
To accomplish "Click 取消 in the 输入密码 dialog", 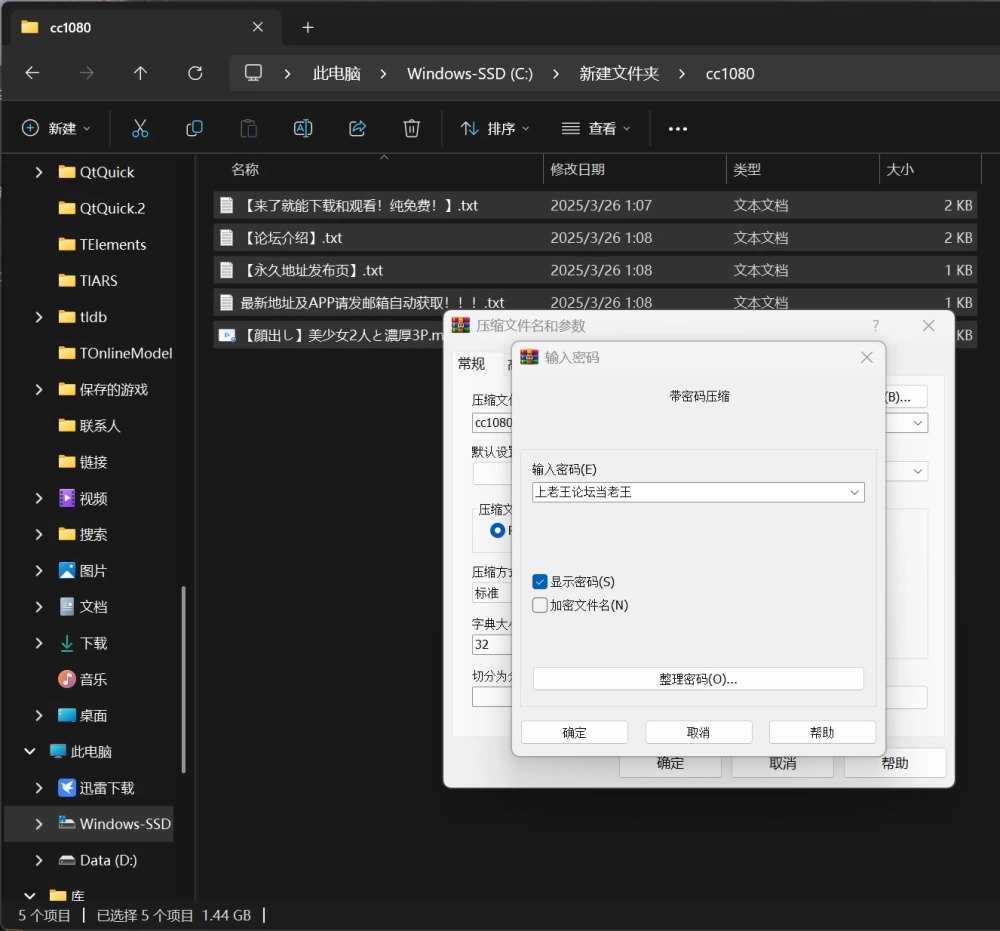I will 698,733.
